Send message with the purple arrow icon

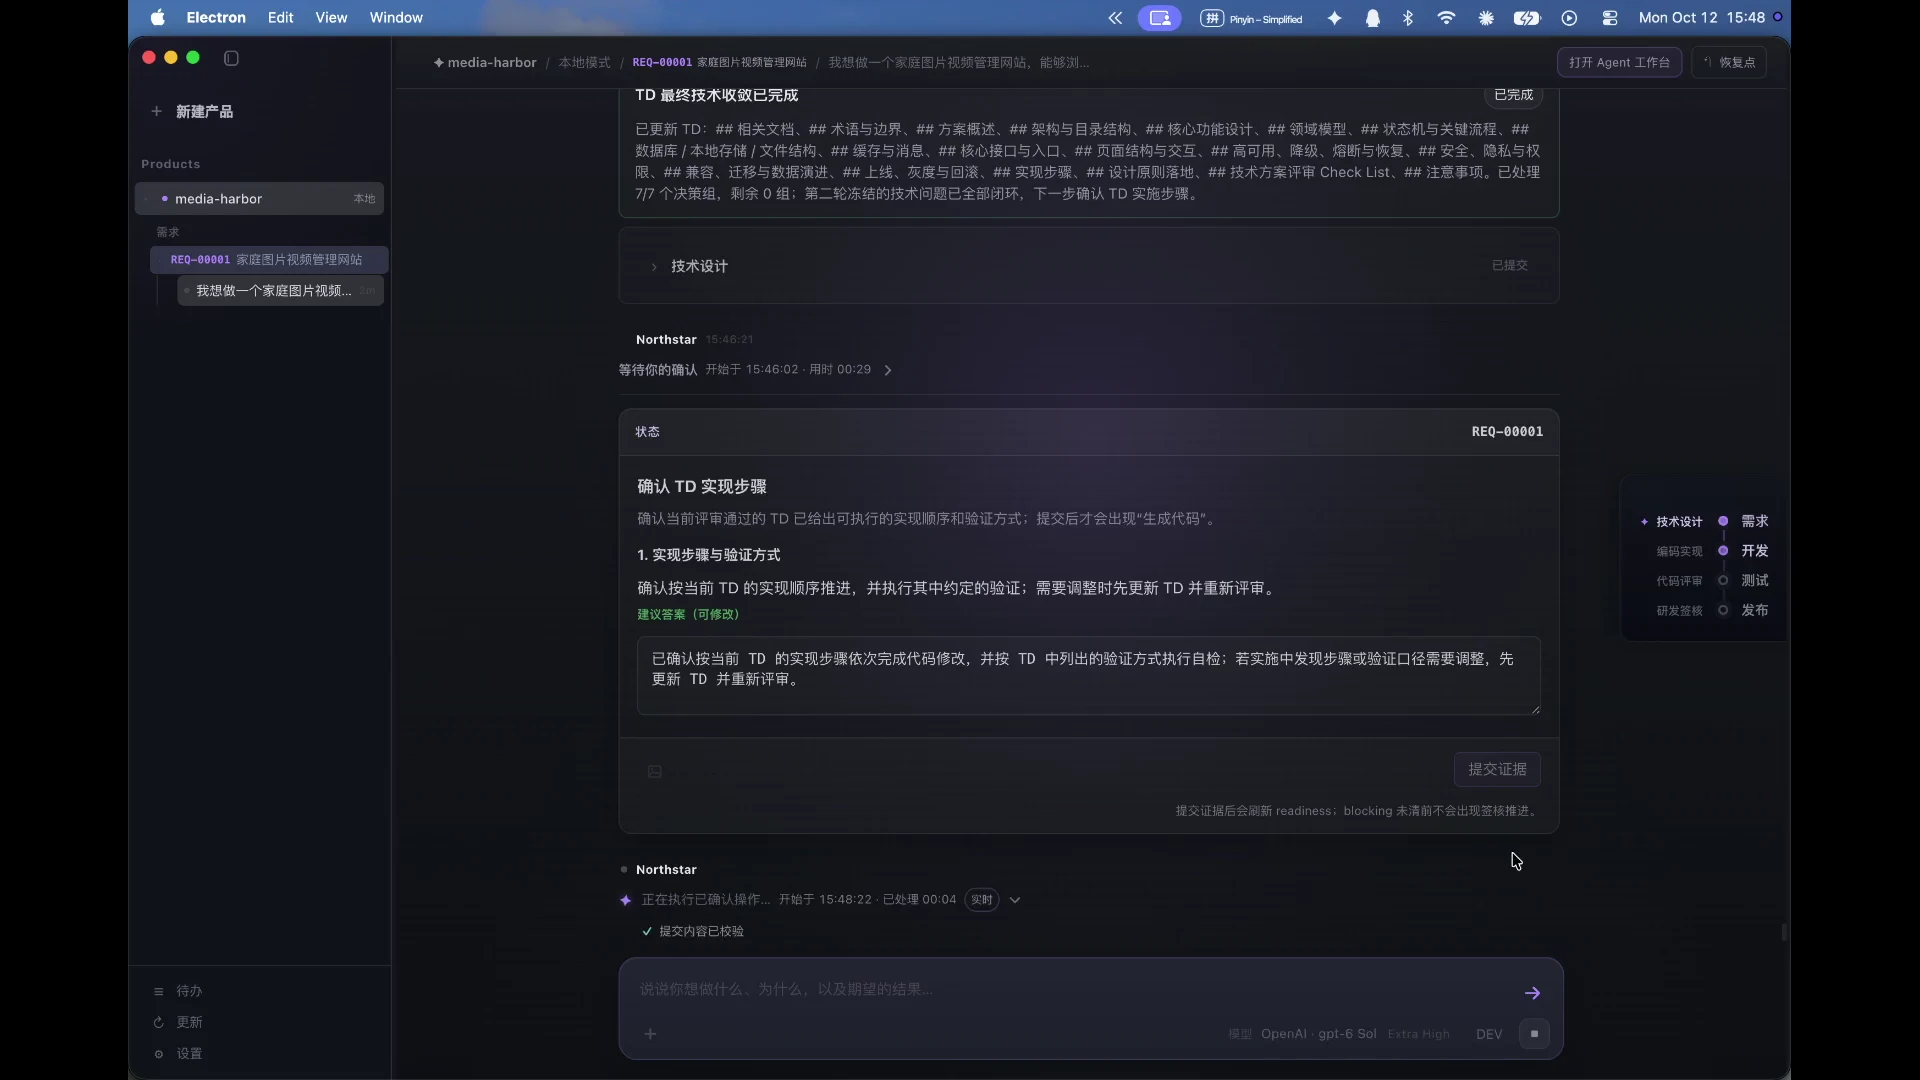point(1532,993)
